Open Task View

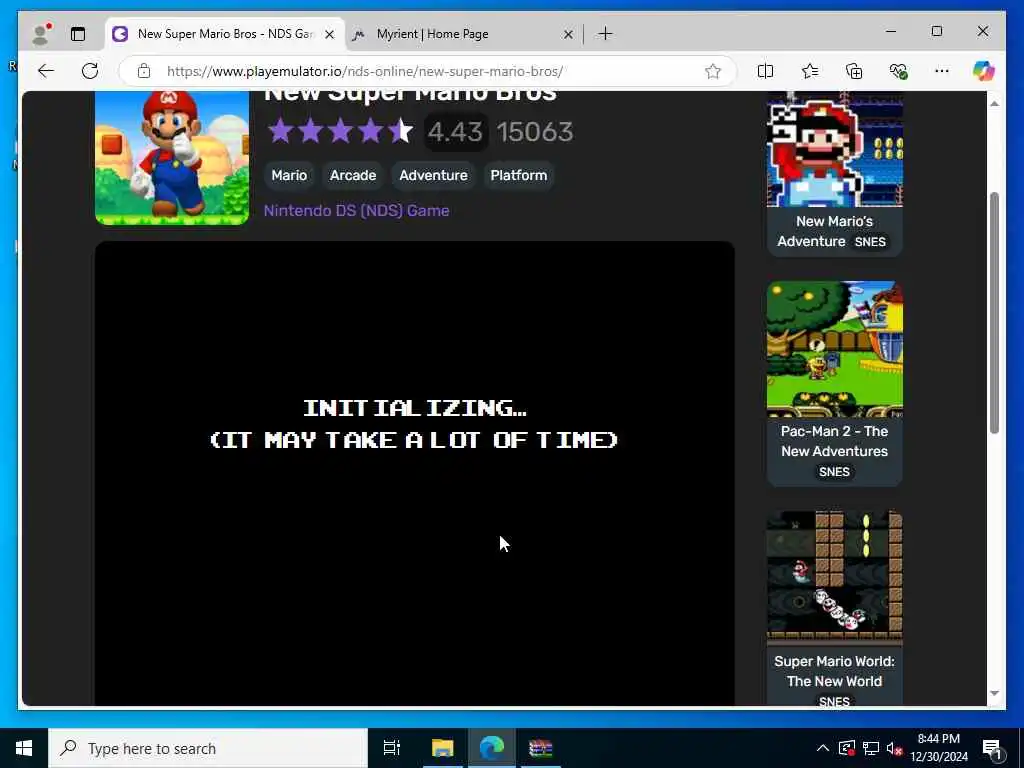pos(392,748)
